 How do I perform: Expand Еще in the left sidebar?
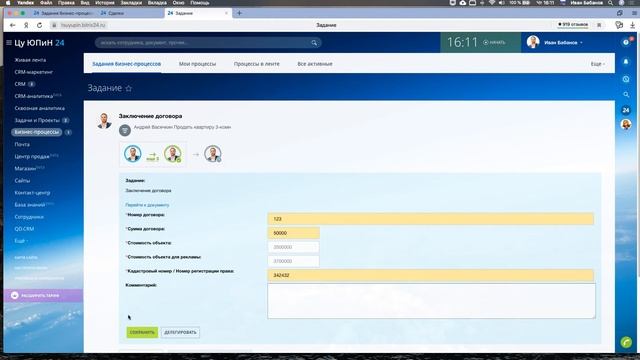[21, 241]
